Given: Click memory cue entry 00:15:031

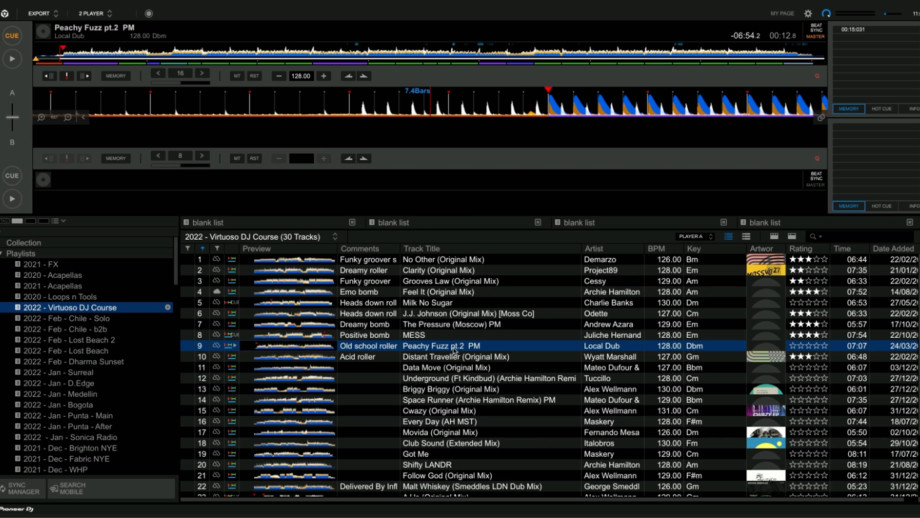Looking at the screenshot, I should coord(853,29).
